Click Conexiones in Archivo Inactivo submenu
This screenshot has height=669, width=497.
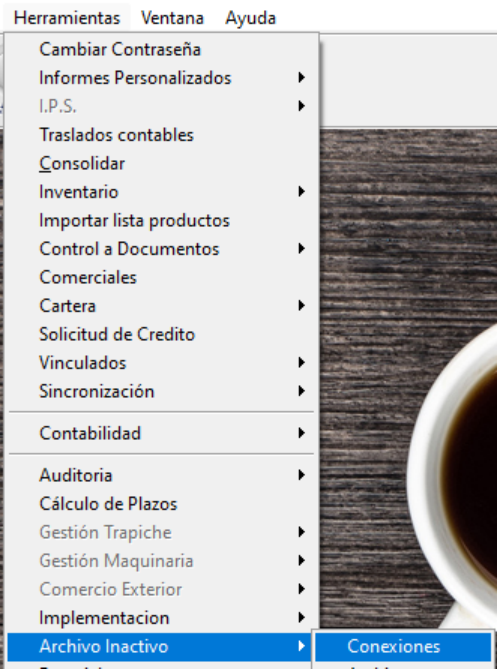click(403, 646)
